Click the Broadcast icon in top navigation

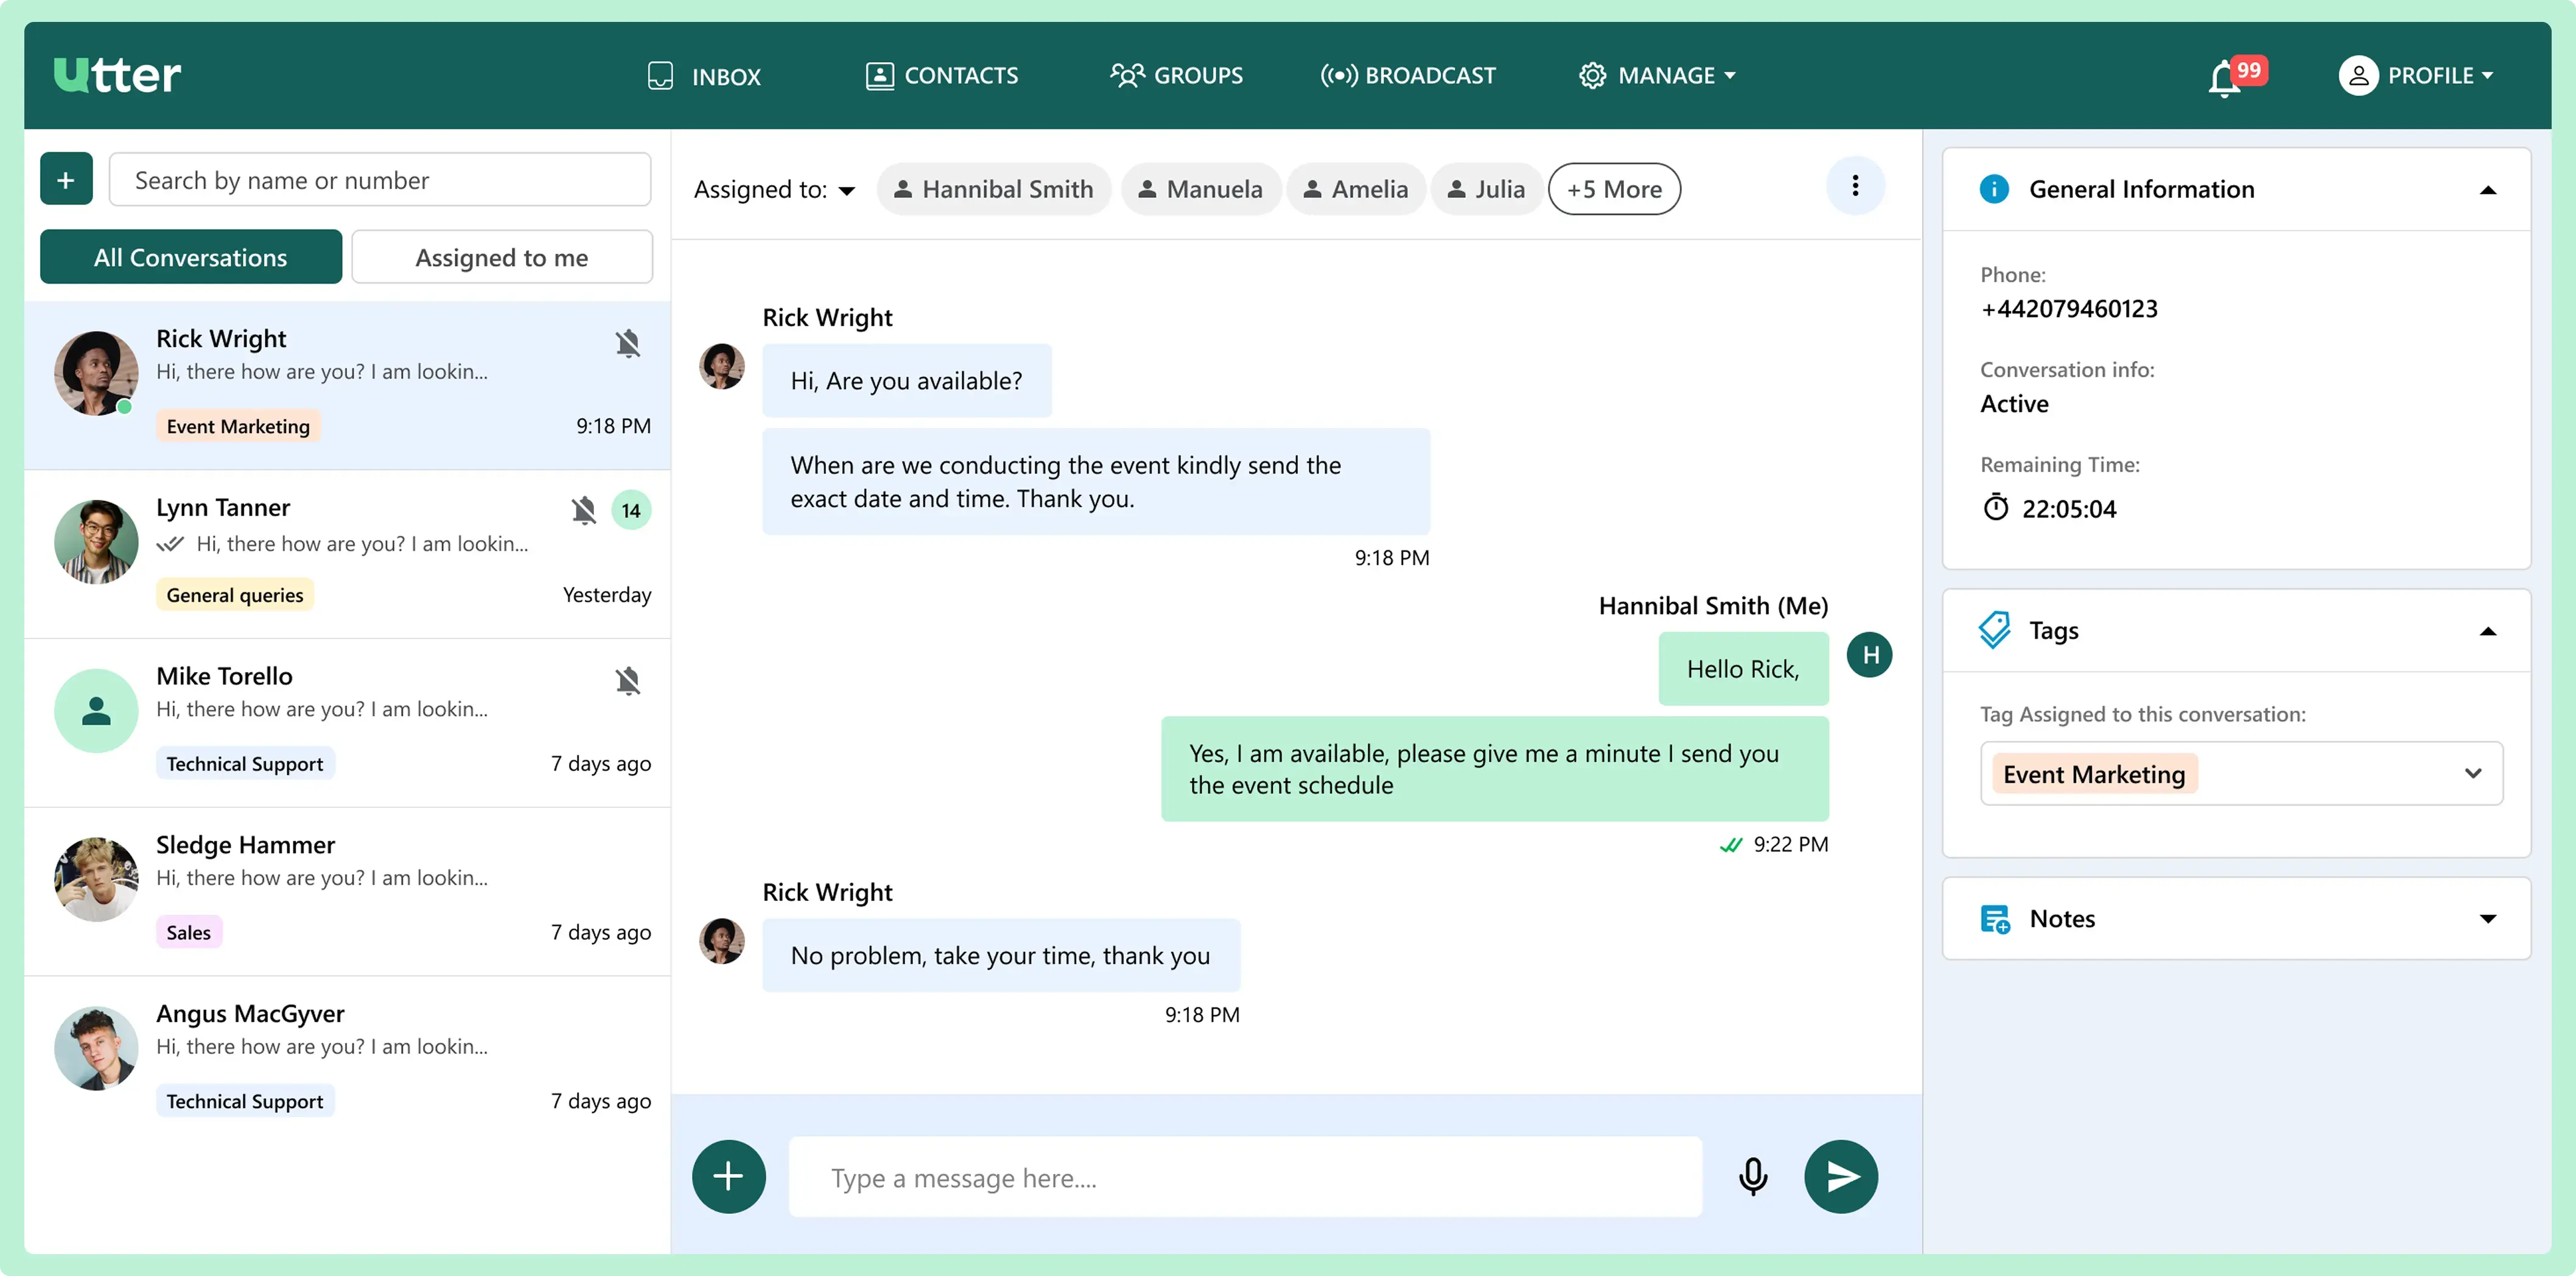(1338, 76)
